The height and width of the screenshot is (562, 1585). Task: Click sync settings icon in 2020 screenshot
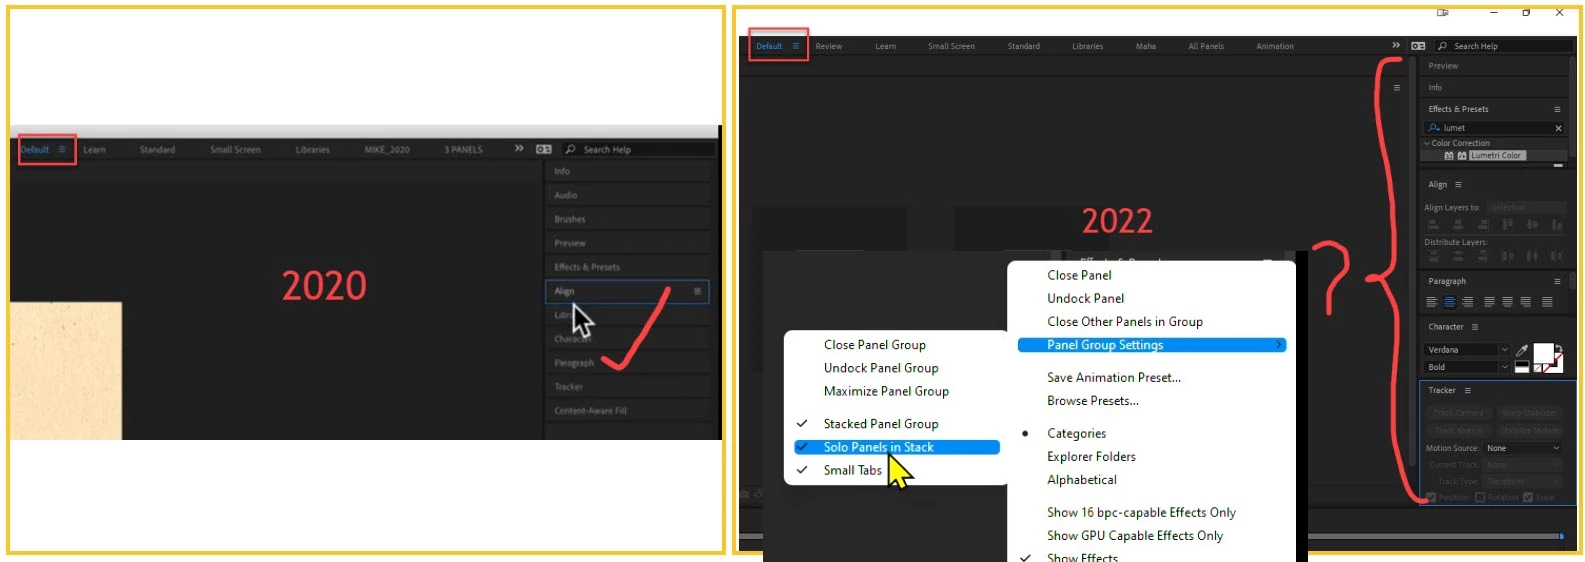tap(543, 149)
